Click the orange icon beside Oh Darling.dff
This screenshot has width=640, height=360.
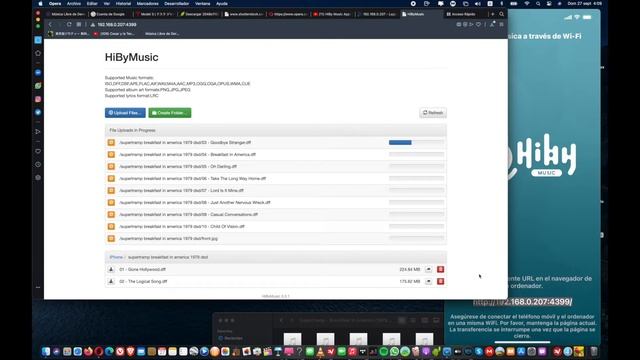pos(111,167)
